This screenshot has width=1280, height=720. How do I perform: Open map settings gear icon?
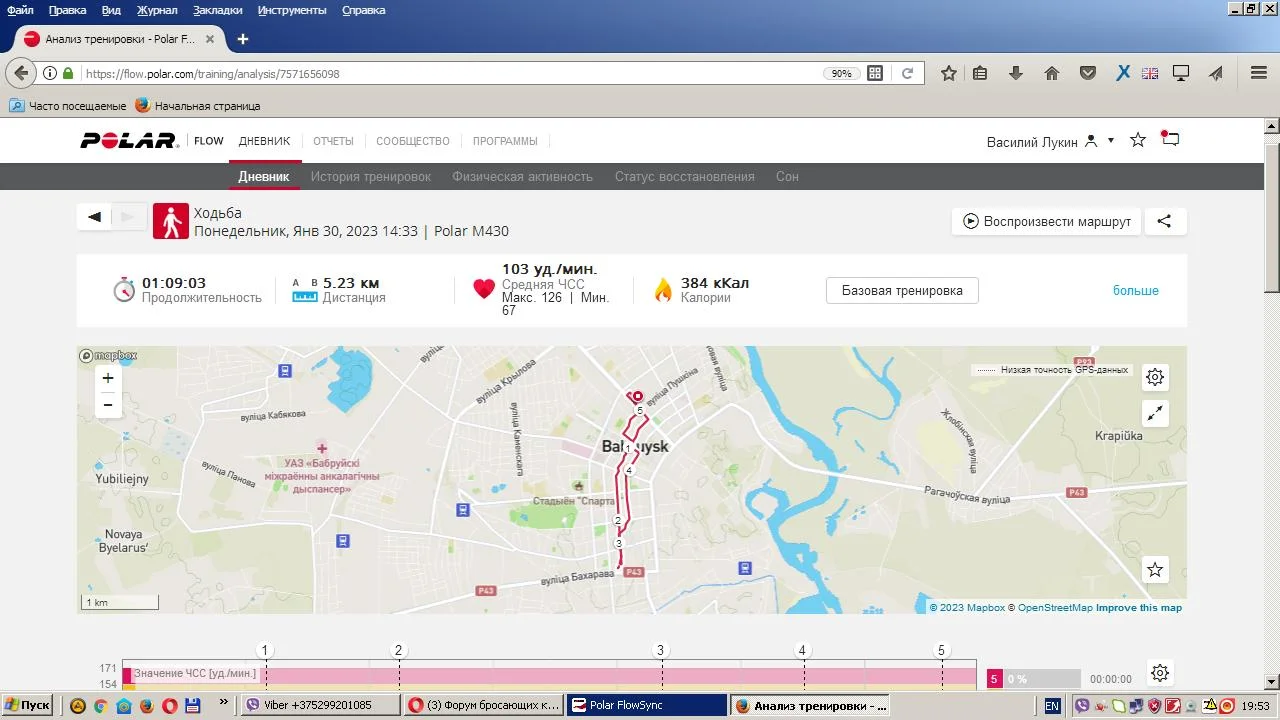click(1155, 377)
